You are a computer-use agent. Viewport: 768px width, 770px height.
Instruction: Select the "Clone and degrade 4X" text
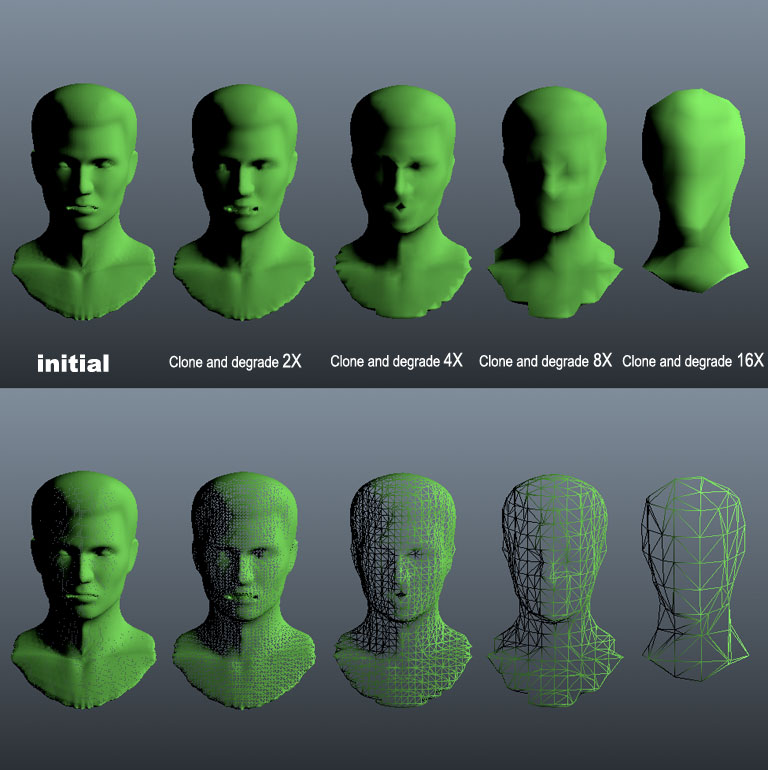[396, 361]
